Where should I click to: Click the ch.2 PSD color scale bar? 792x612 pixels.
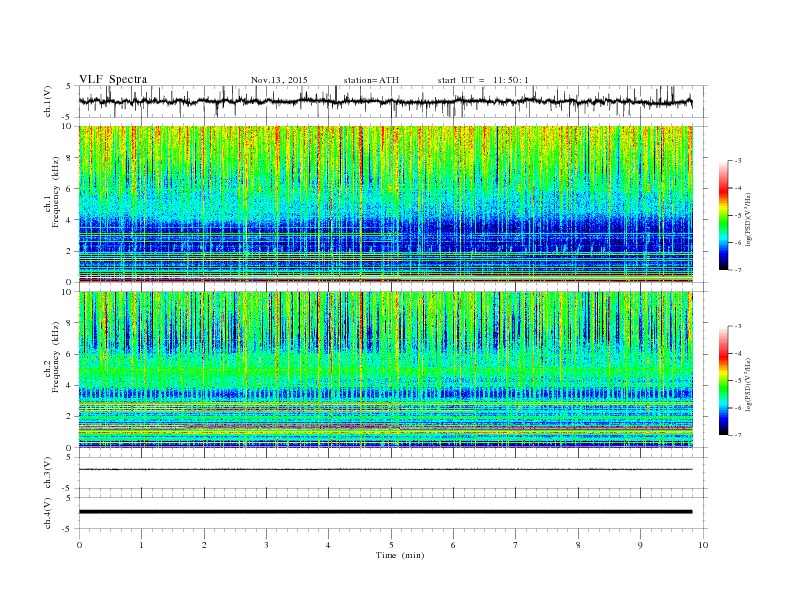coord(723,381)
